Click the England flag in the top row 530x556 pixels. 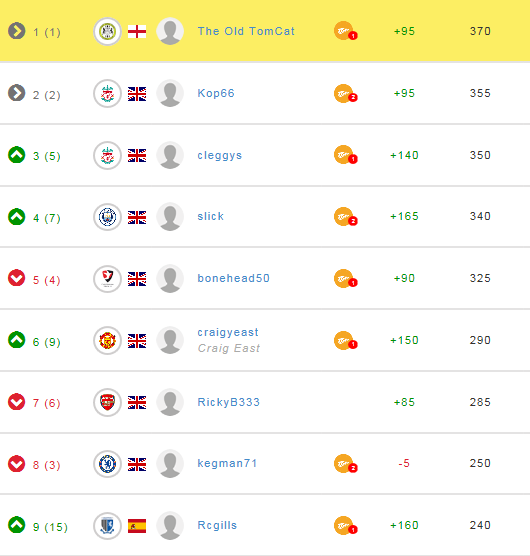coord(137,32)
